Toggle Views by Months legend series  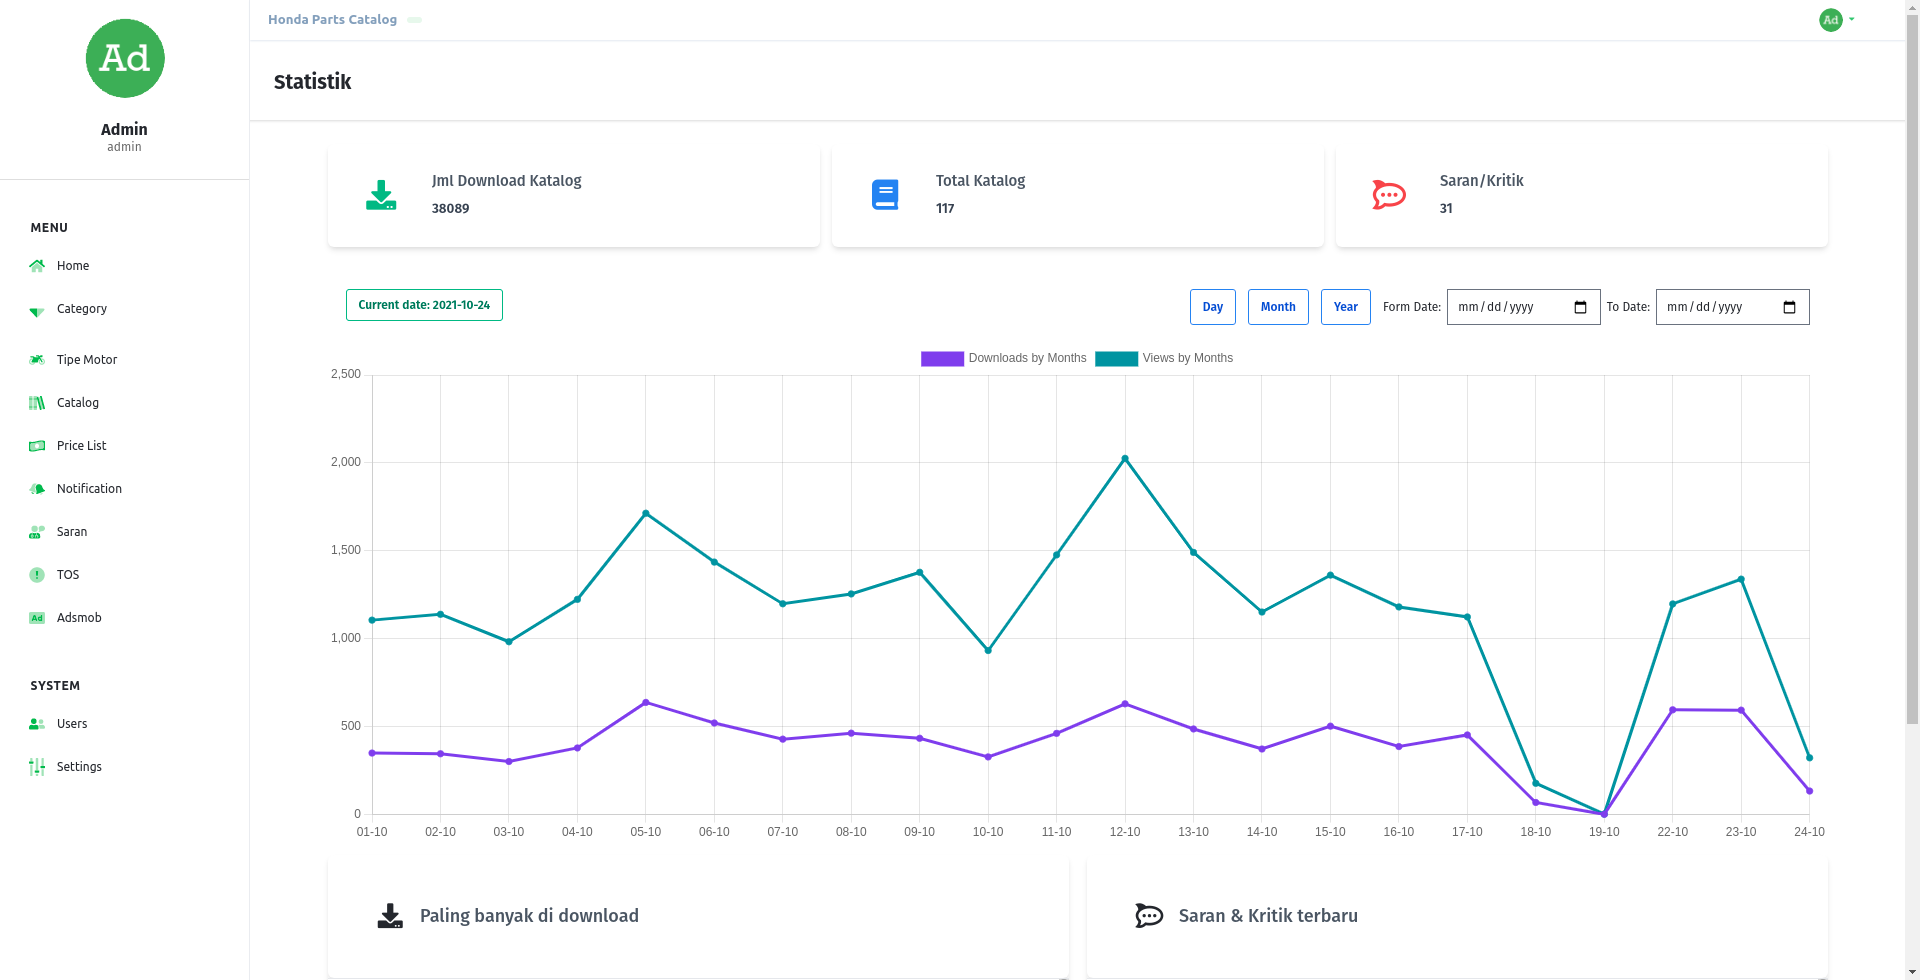(x=1164, y=358)
